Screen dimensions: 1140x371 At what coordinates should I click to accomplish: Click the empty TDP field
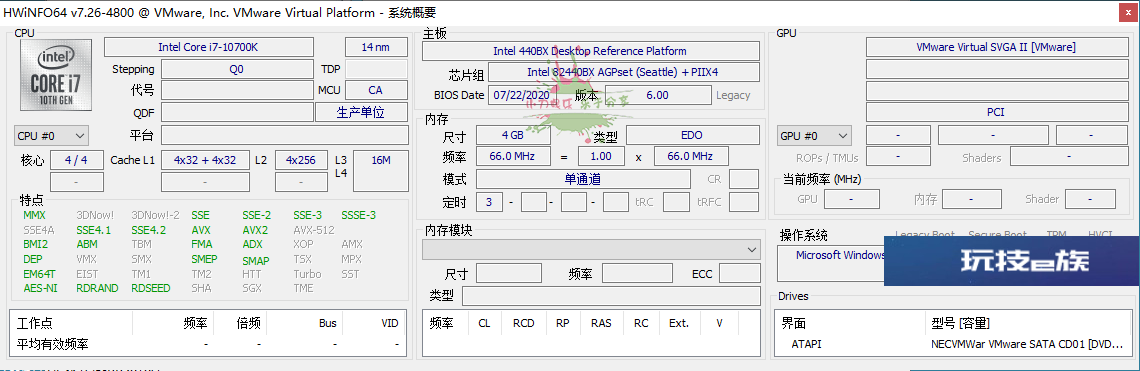[x=376, y=69]
